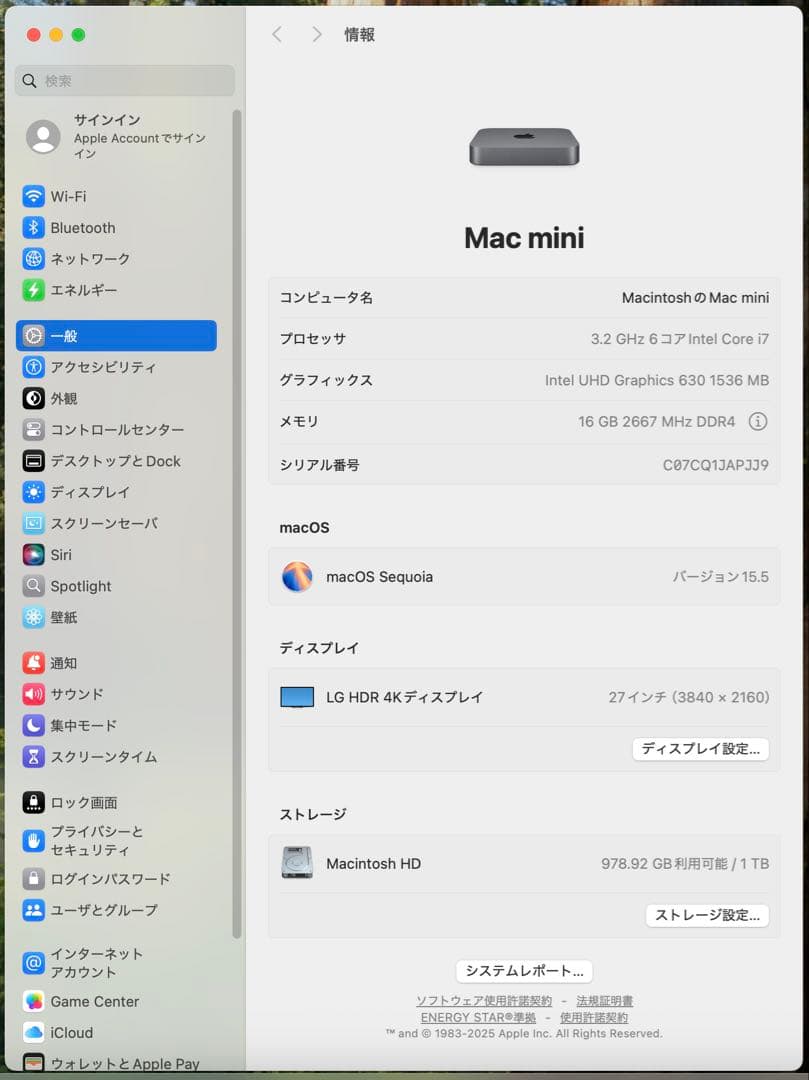Open システムレポート (System Report)

(524, 970)
